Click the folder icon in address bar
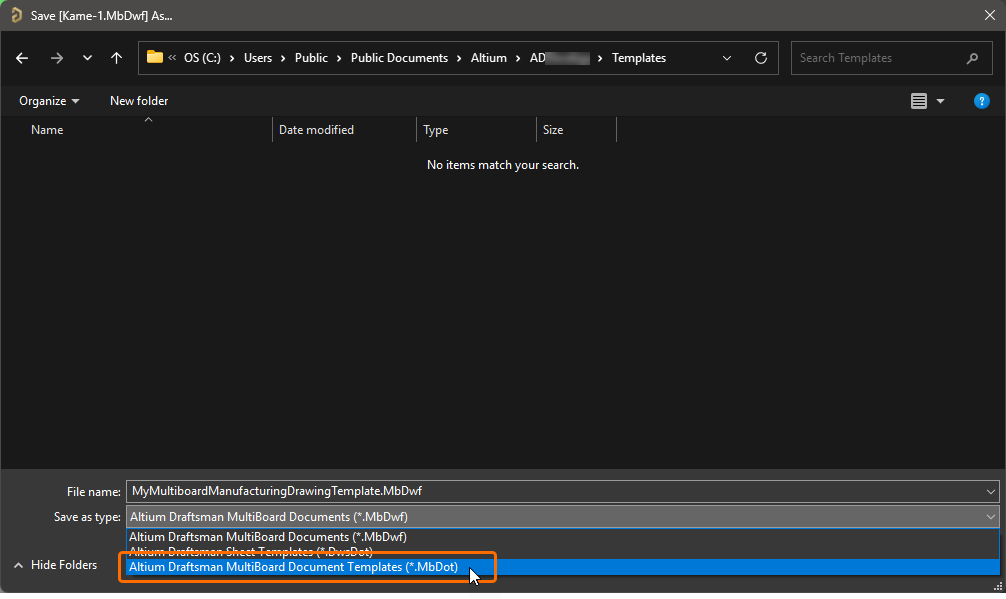1006x599 pixels. [155, 57]
